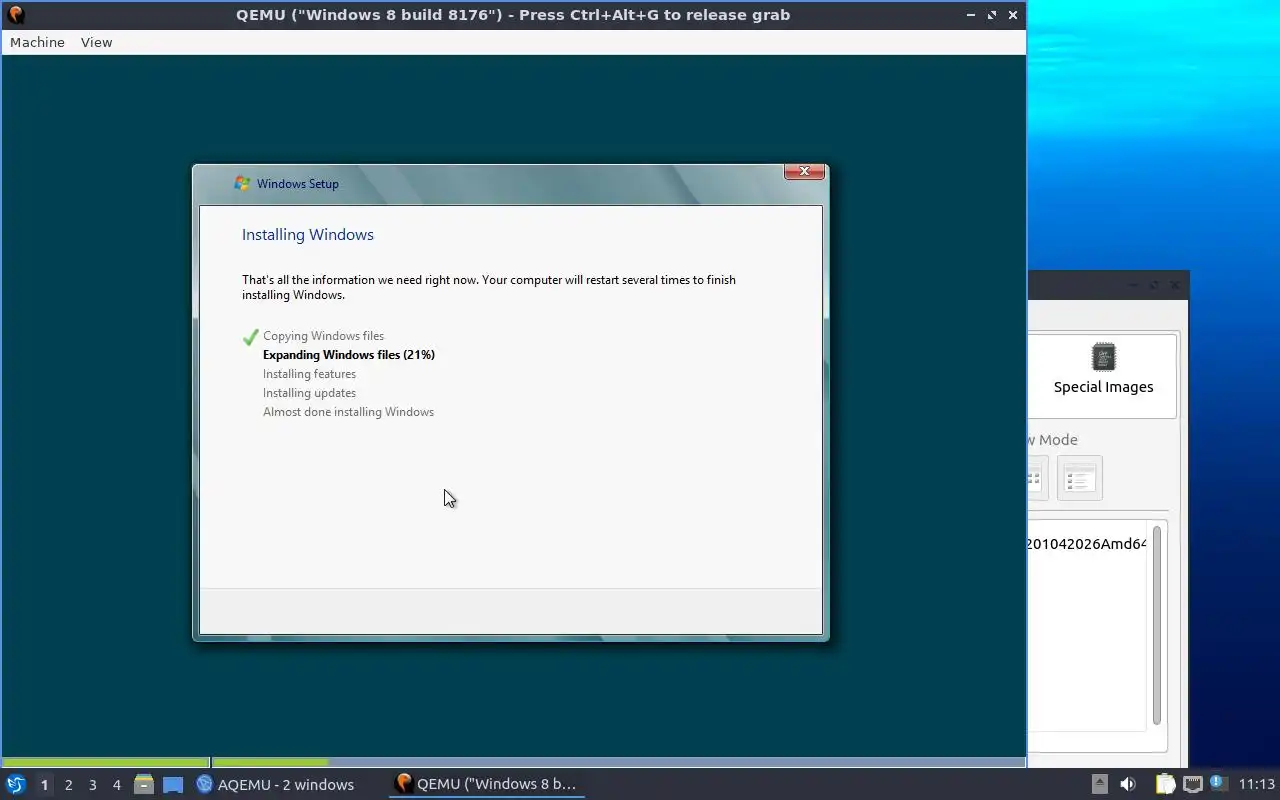The height and width of the screenshot is (800, 1280).
Task: Close the QEMU window
Action: tap(1013, 15)
